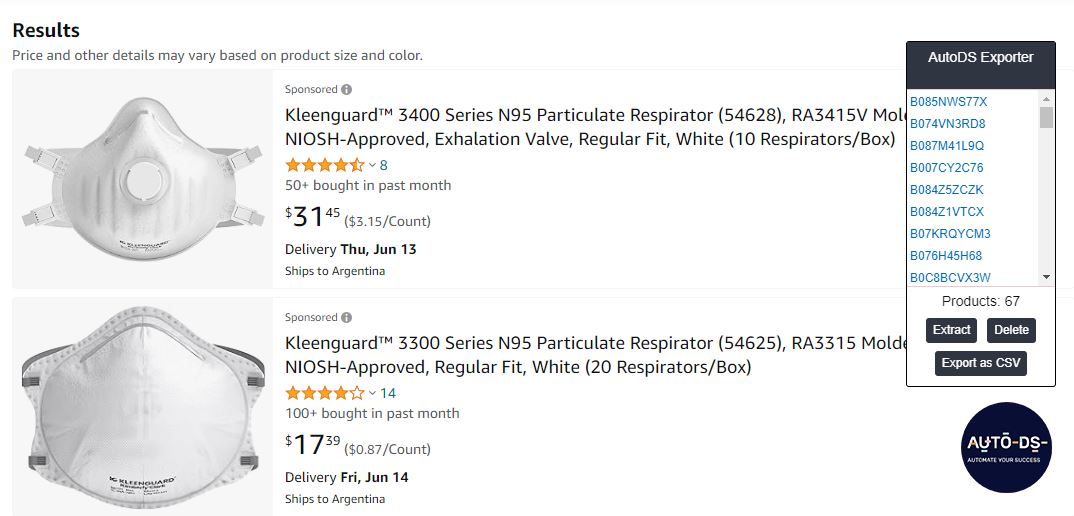Click the star rating of Kleenguard 3300
Image resolution: width=1074 pixels, height=516 pixels.
(325, 393)
